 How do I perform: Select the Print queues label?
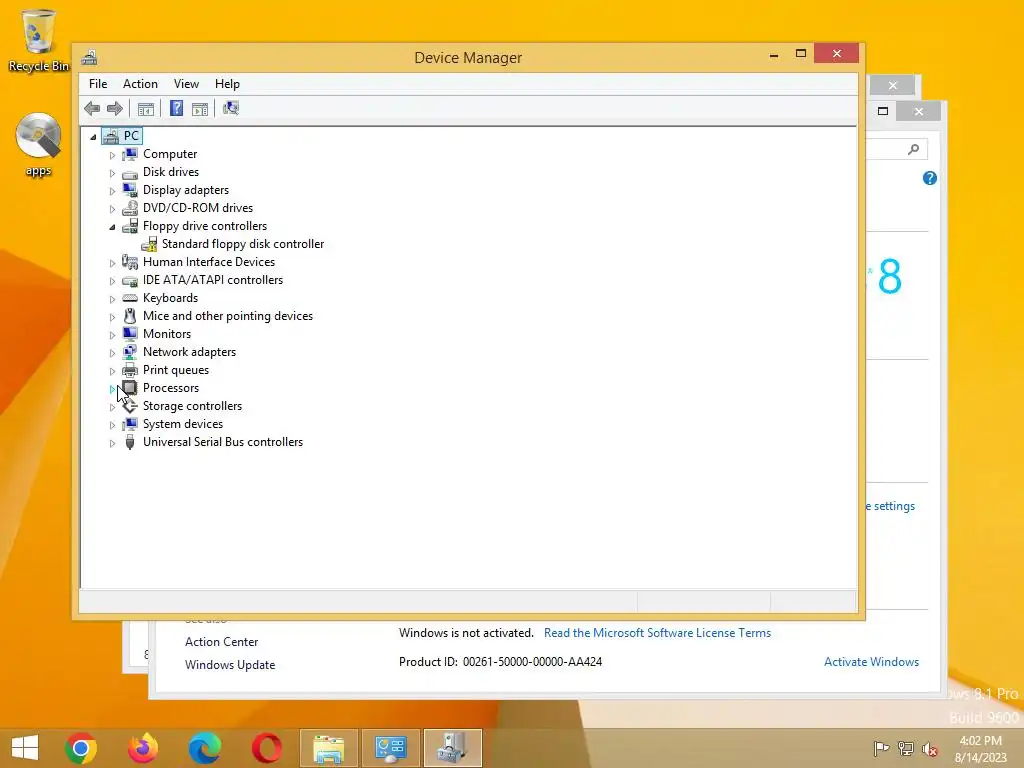(x=176, y=370)
